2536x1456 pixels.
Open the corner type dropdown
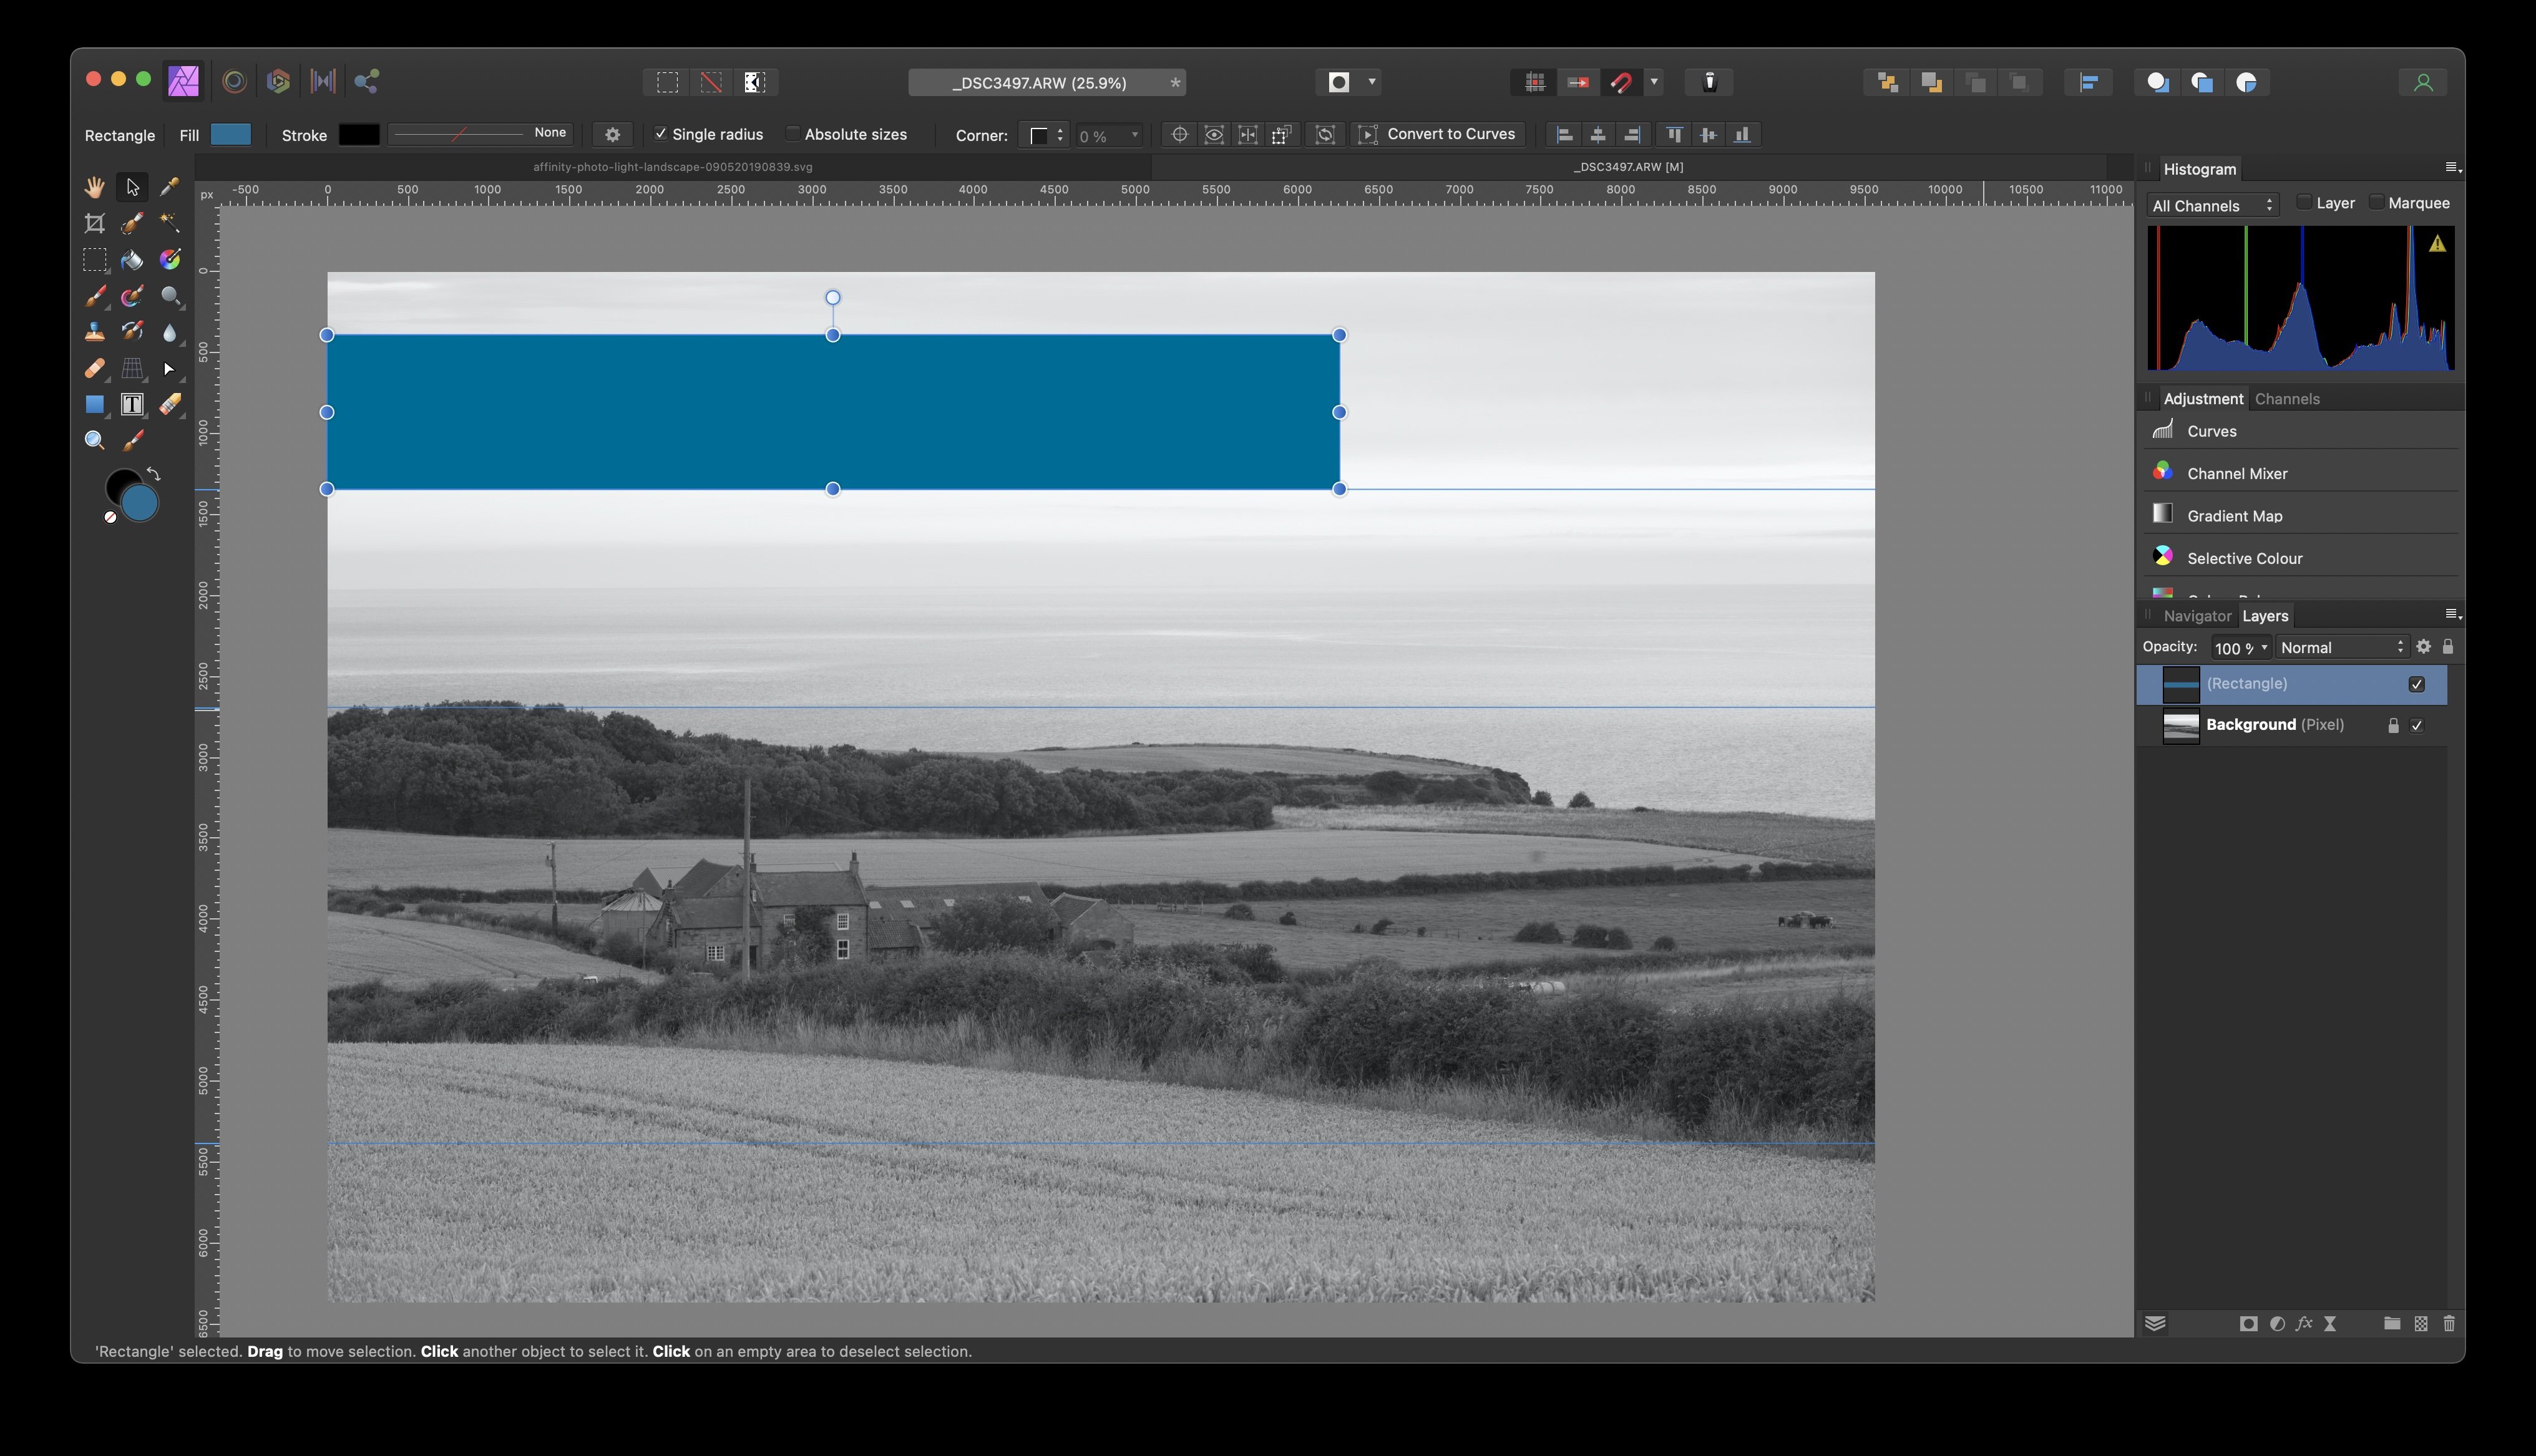1044,135
